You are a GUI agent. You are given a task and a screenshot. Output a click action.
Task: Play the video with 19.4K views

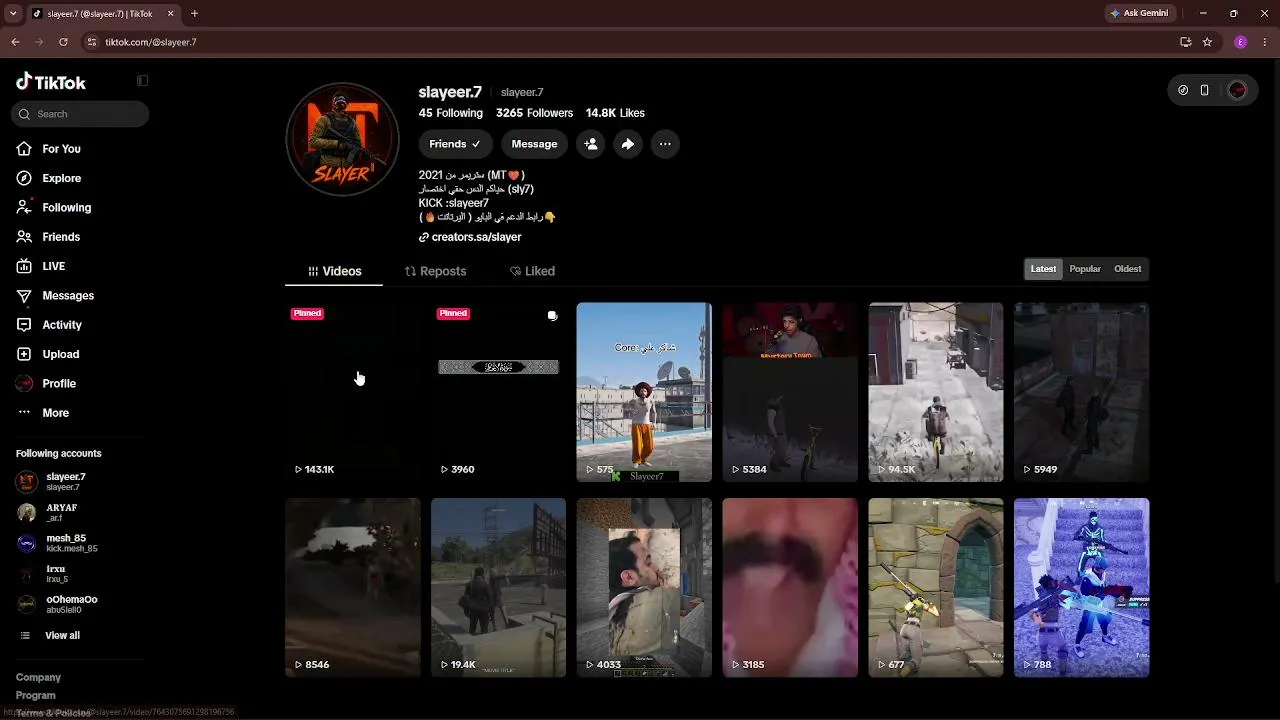[x=498, y=588]
